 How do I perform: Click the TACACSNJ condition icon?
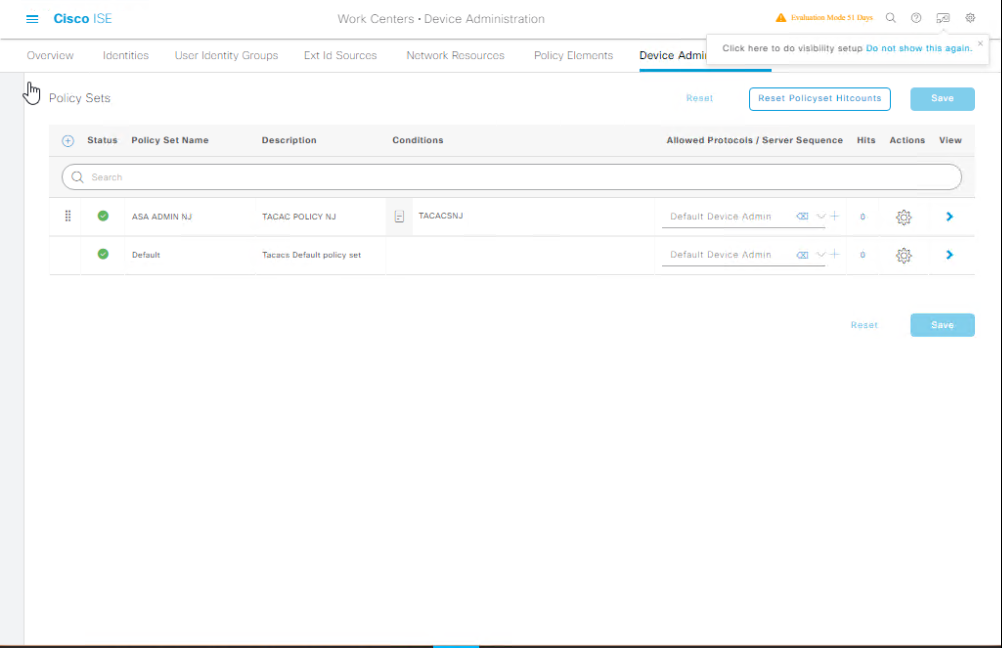click(x=399, y=216)
